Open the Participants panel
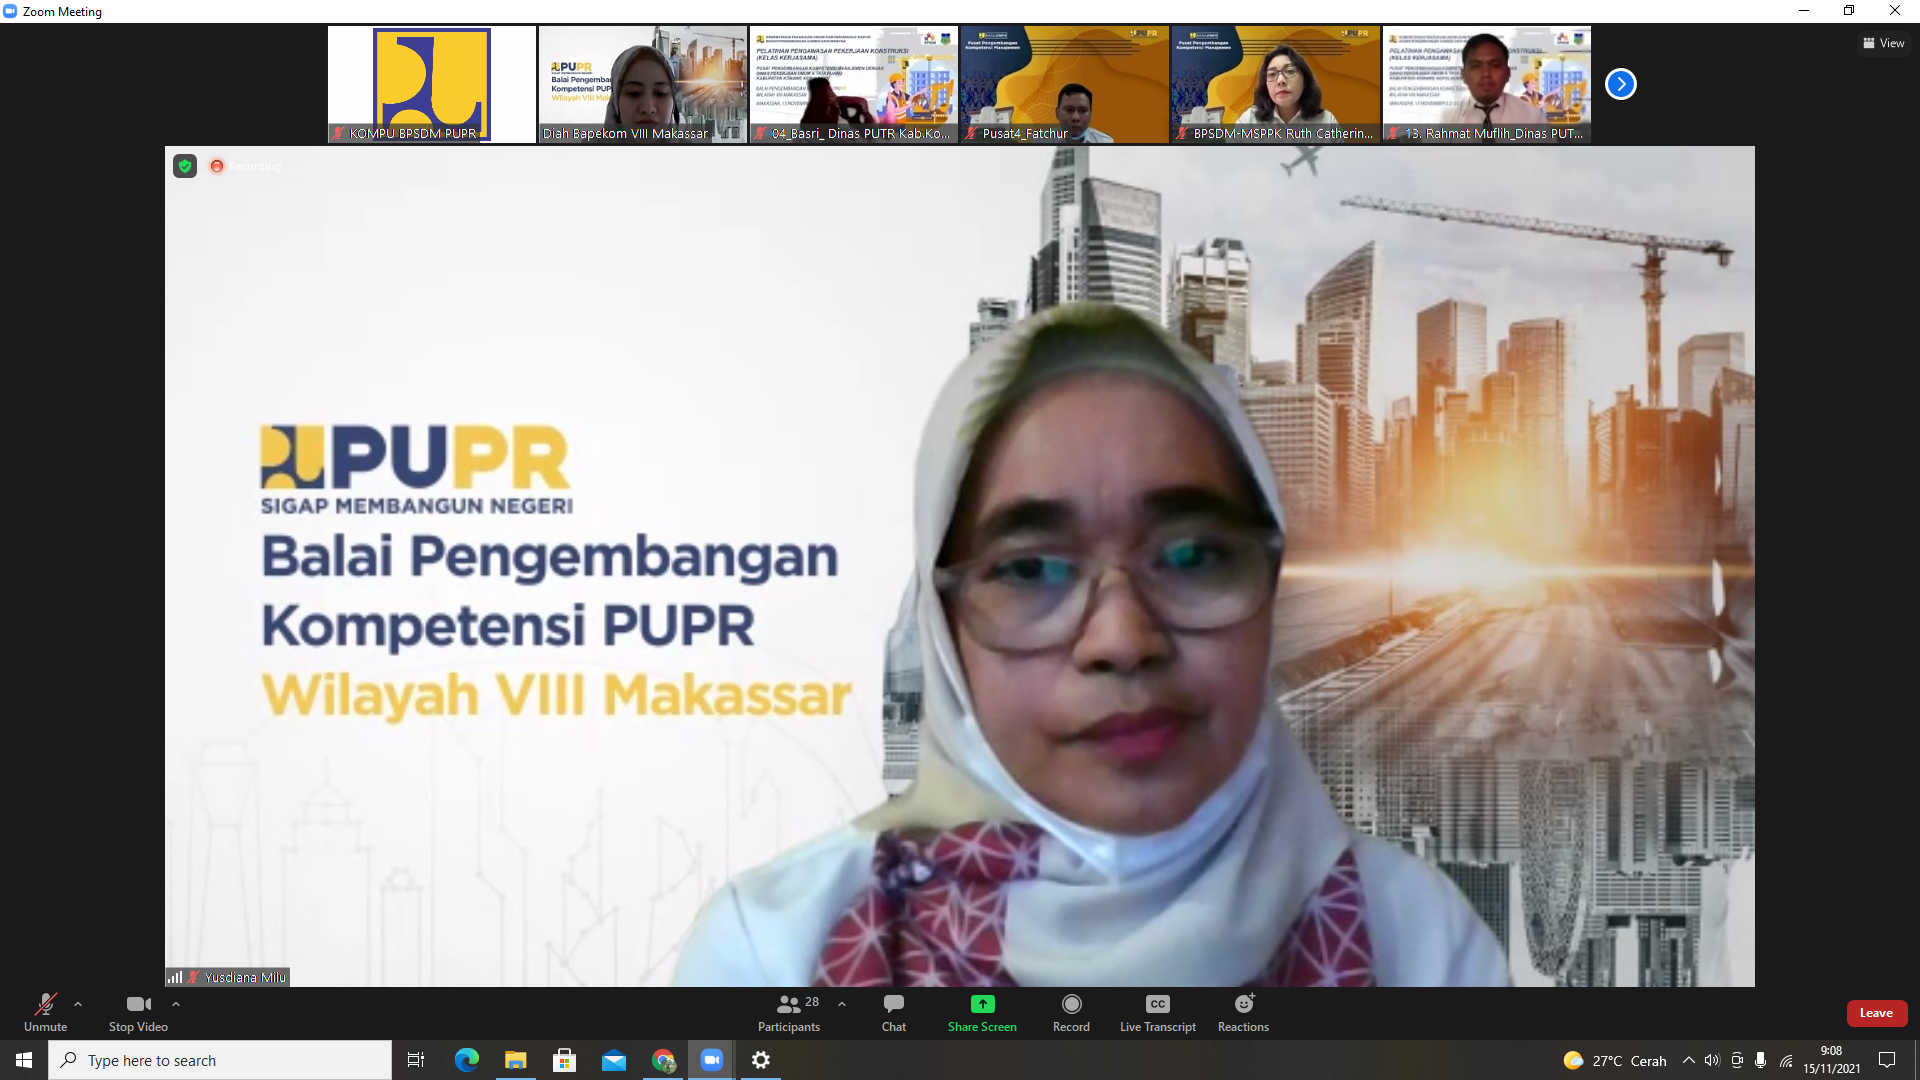 tap(789, 1012)
